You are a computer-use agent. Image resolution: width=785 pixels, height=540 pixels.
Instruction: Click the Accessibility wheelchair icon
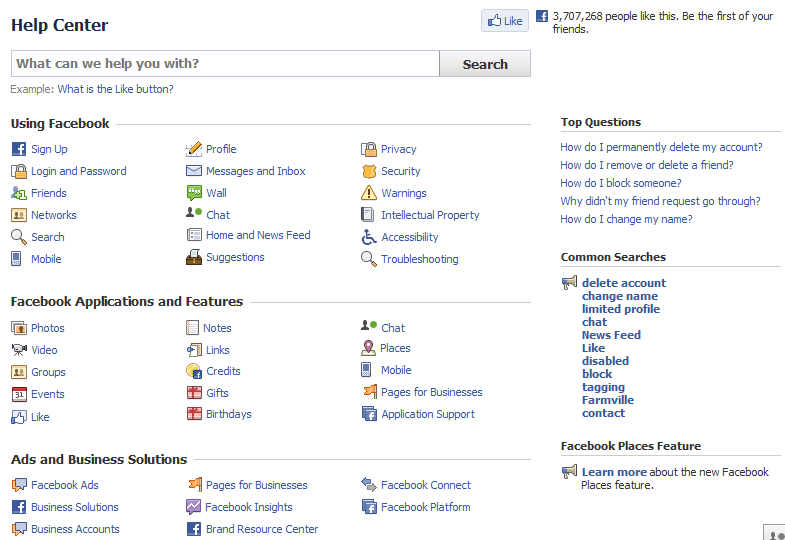pos(368,237)
